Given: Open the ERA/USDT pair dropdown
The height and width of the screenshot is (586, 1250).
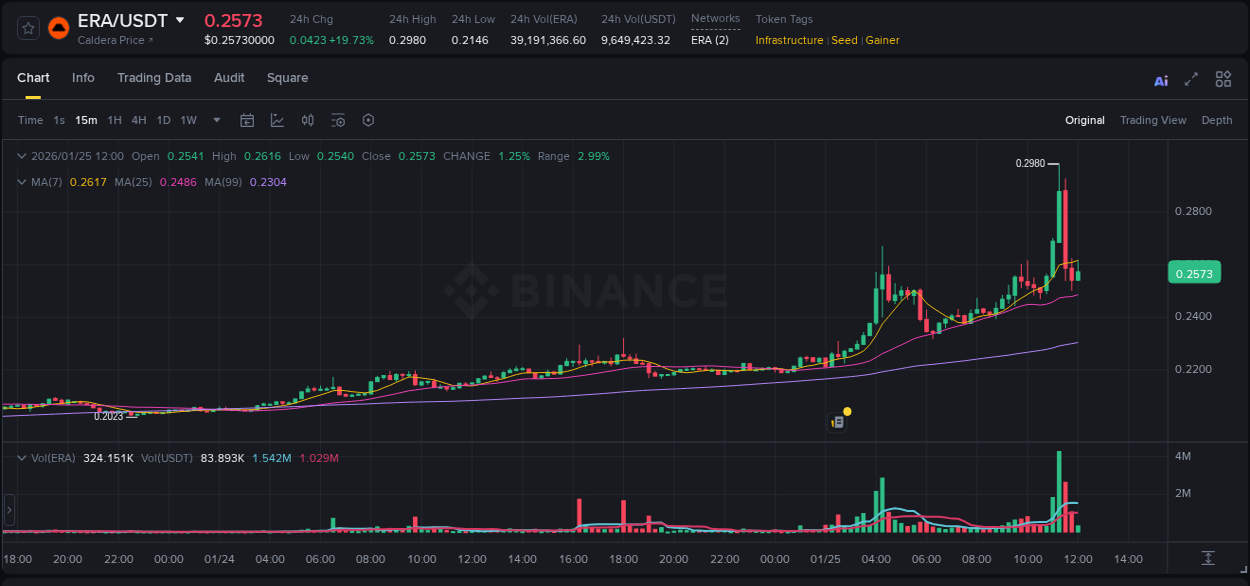Looking at the screenshot, I should 180,19.
